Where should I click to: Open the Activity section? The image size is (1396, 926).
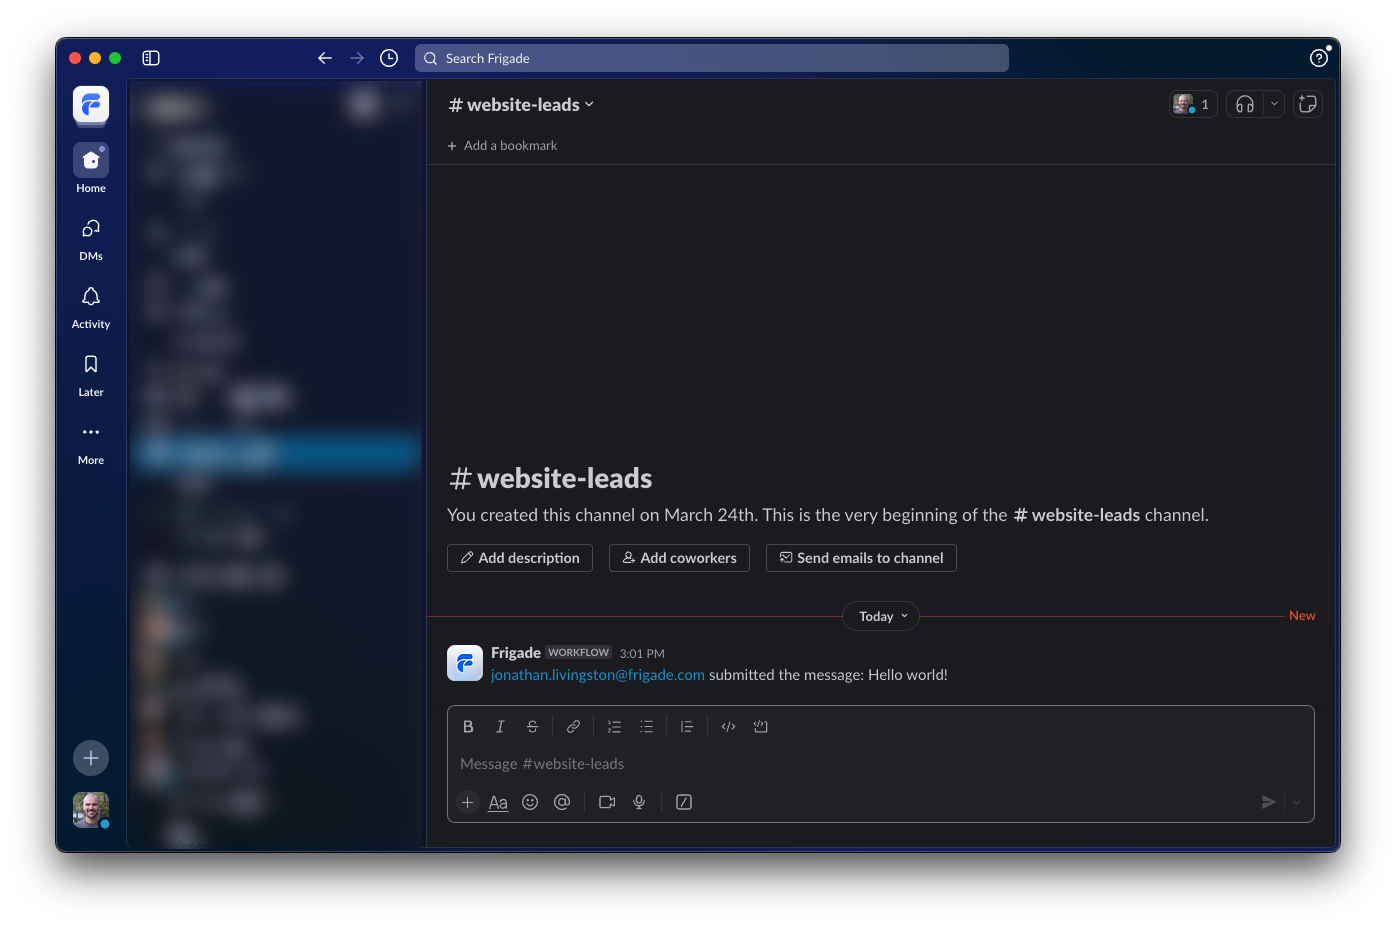91,308
